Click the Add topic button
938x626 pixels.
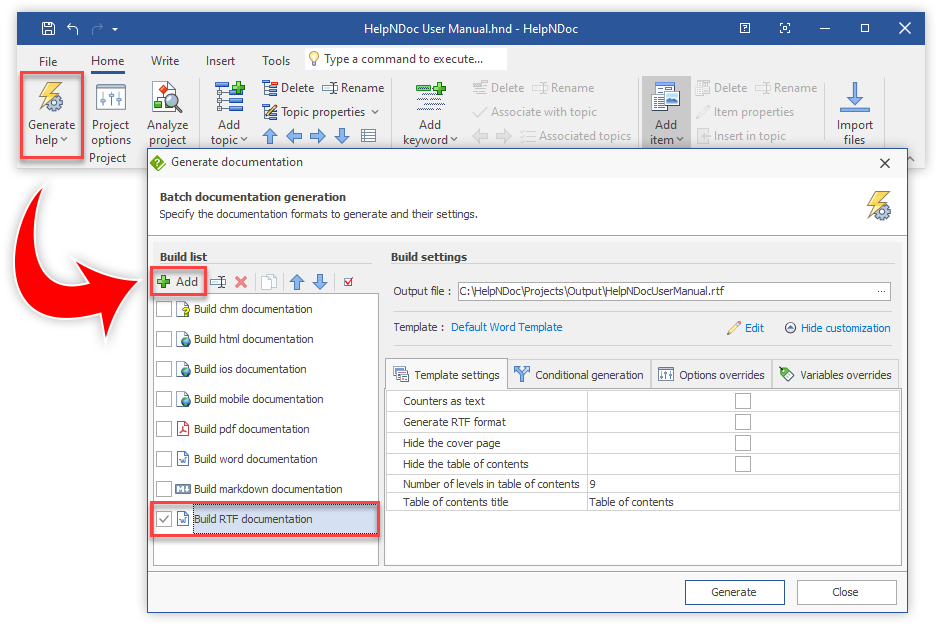pos(229,114)
